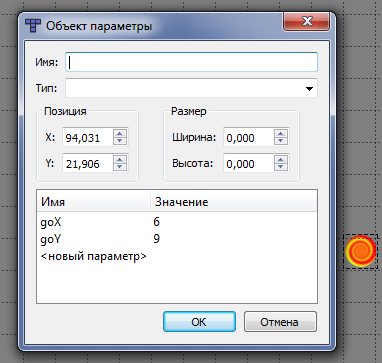Decrease the Высота value
Screen dimensions: 382x363
281,167
